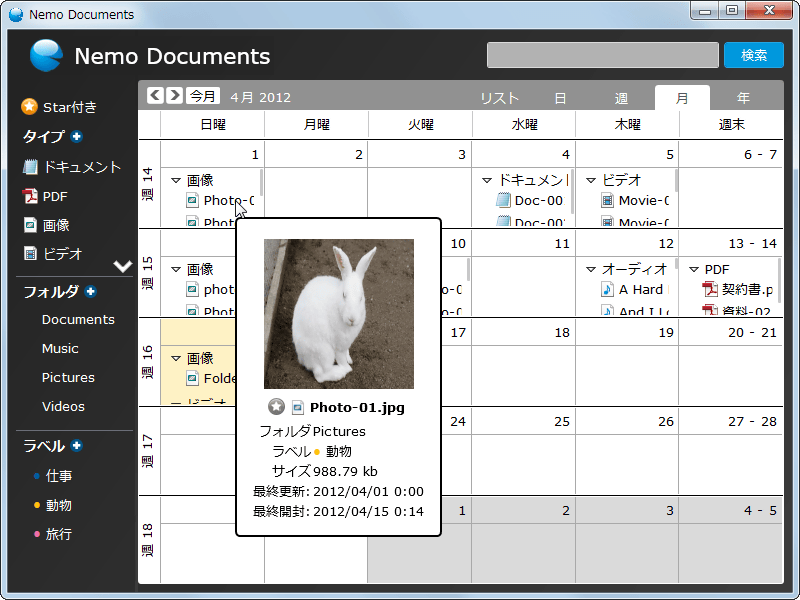The image size is (800, 600).
Task: Filter by ドキュメント type in sidebar
Action: [71, 167]
